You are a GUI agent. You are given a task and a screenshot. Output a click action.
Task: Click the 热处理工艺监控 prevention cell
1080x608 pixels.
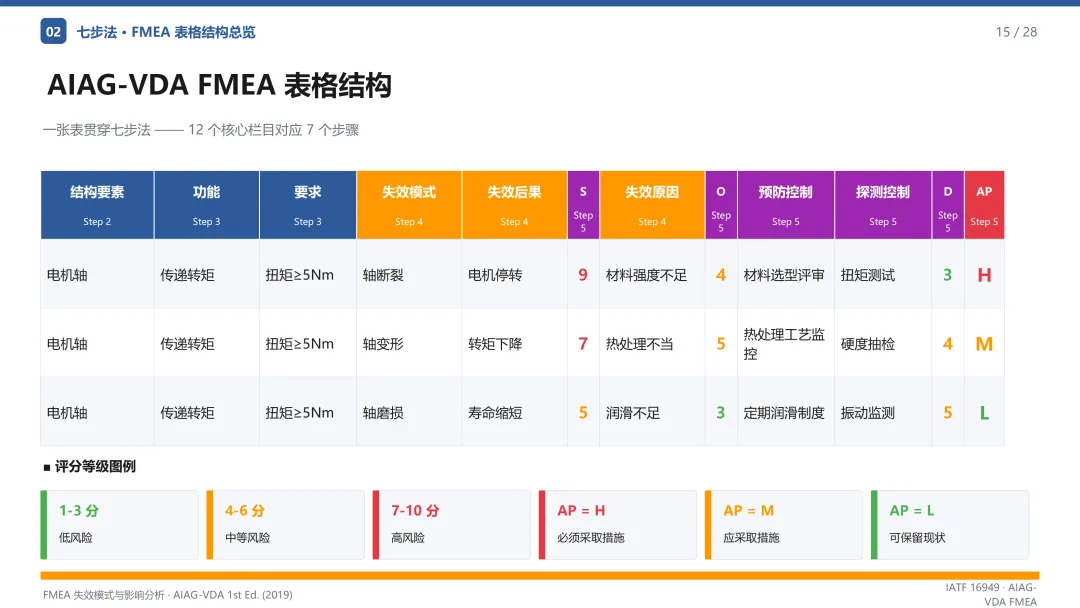[784, 344]
